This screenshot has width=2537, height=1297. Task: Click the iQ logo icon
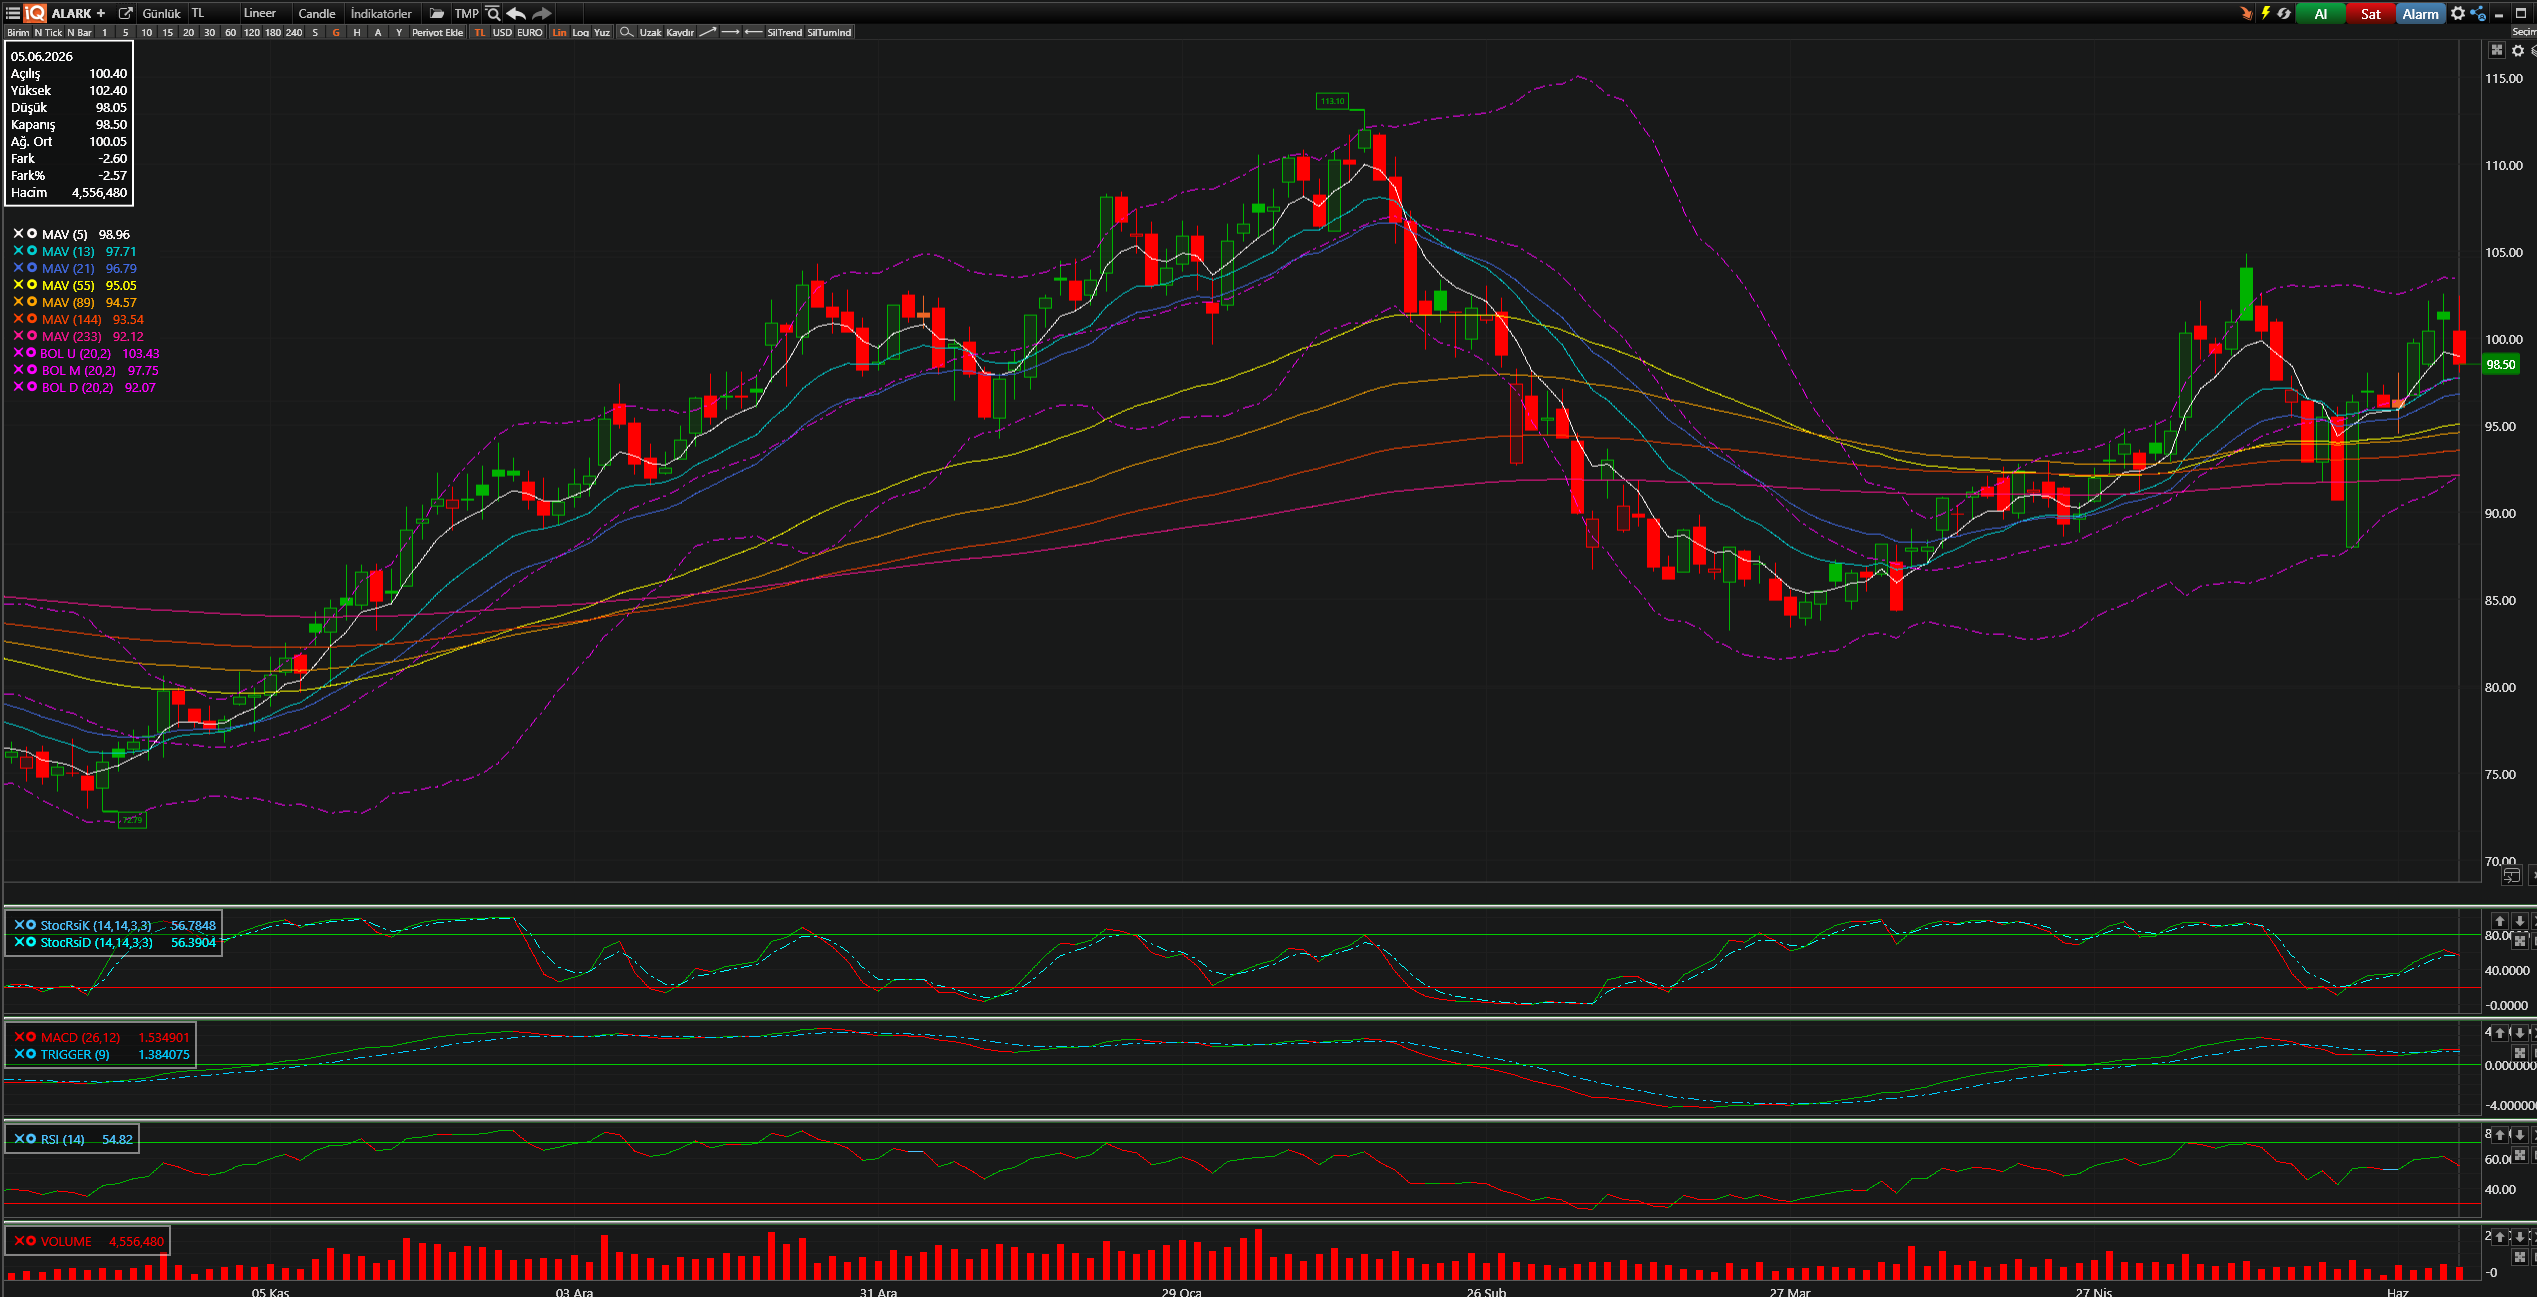point(35,13)
